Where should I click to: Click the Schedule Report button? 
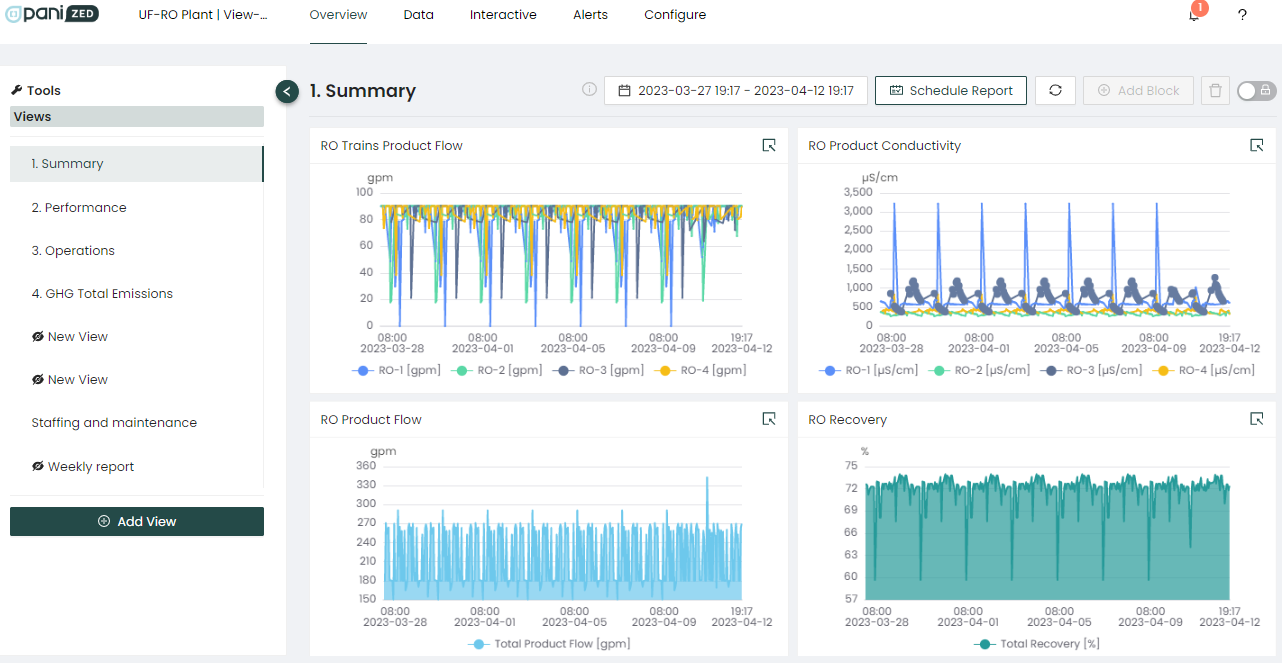point(950,91)
